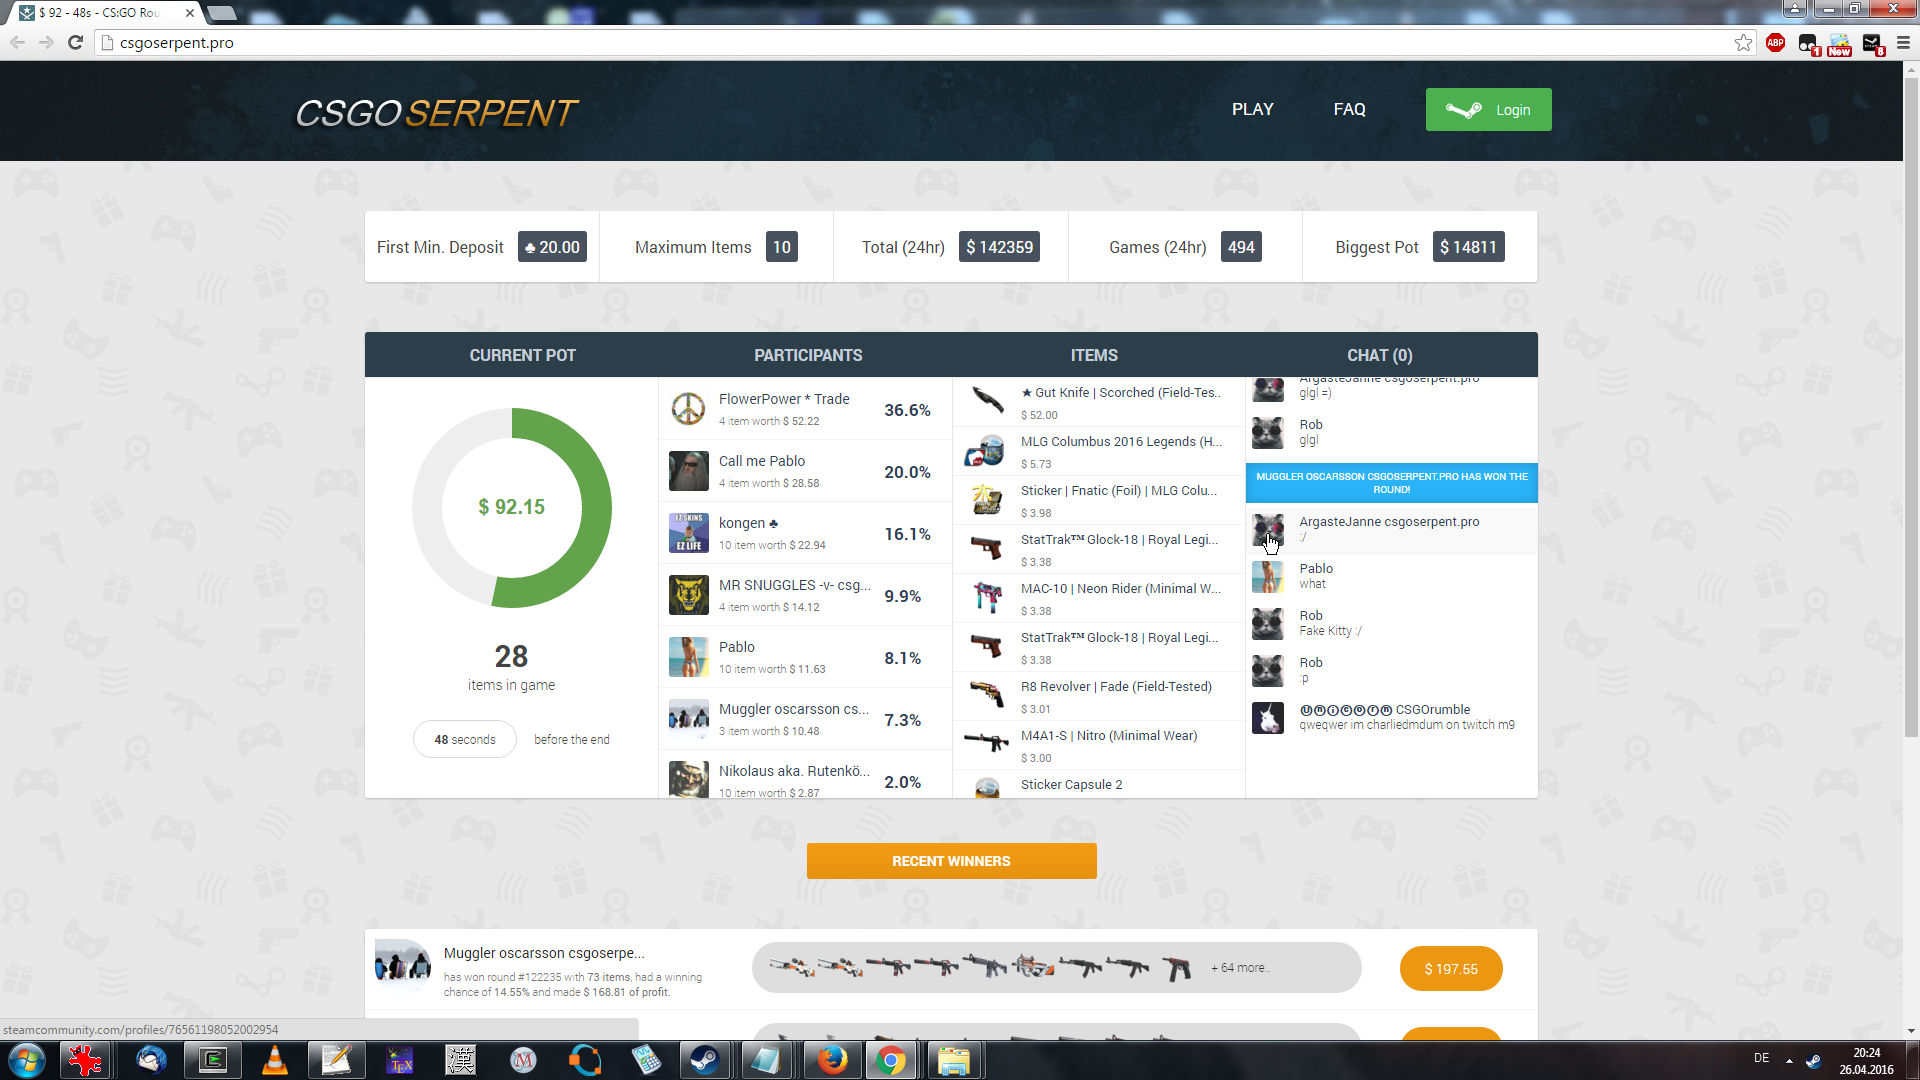Image resolution: width=1920 pixels, height=1080 pixels.
Task: Launch VLC media player from taskbar
Action: 274,1059
